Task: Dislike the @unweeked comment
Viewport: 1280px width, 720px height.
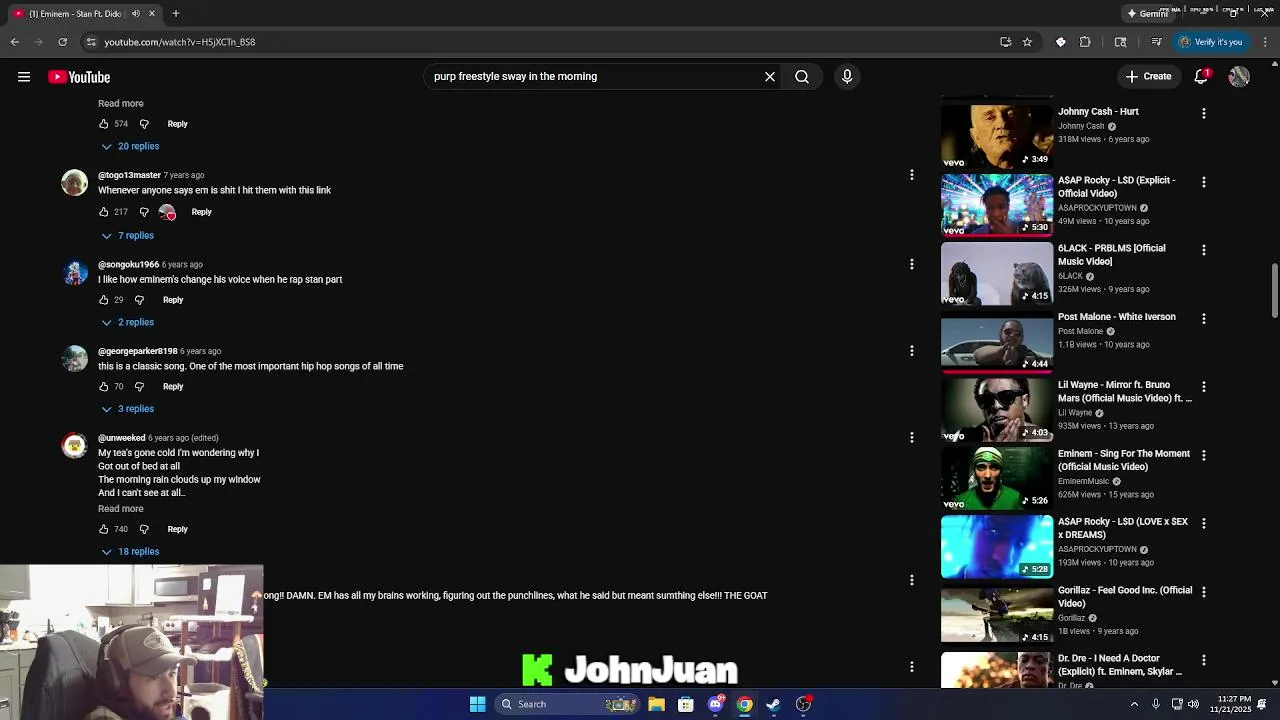Action: tap(144, 529)
